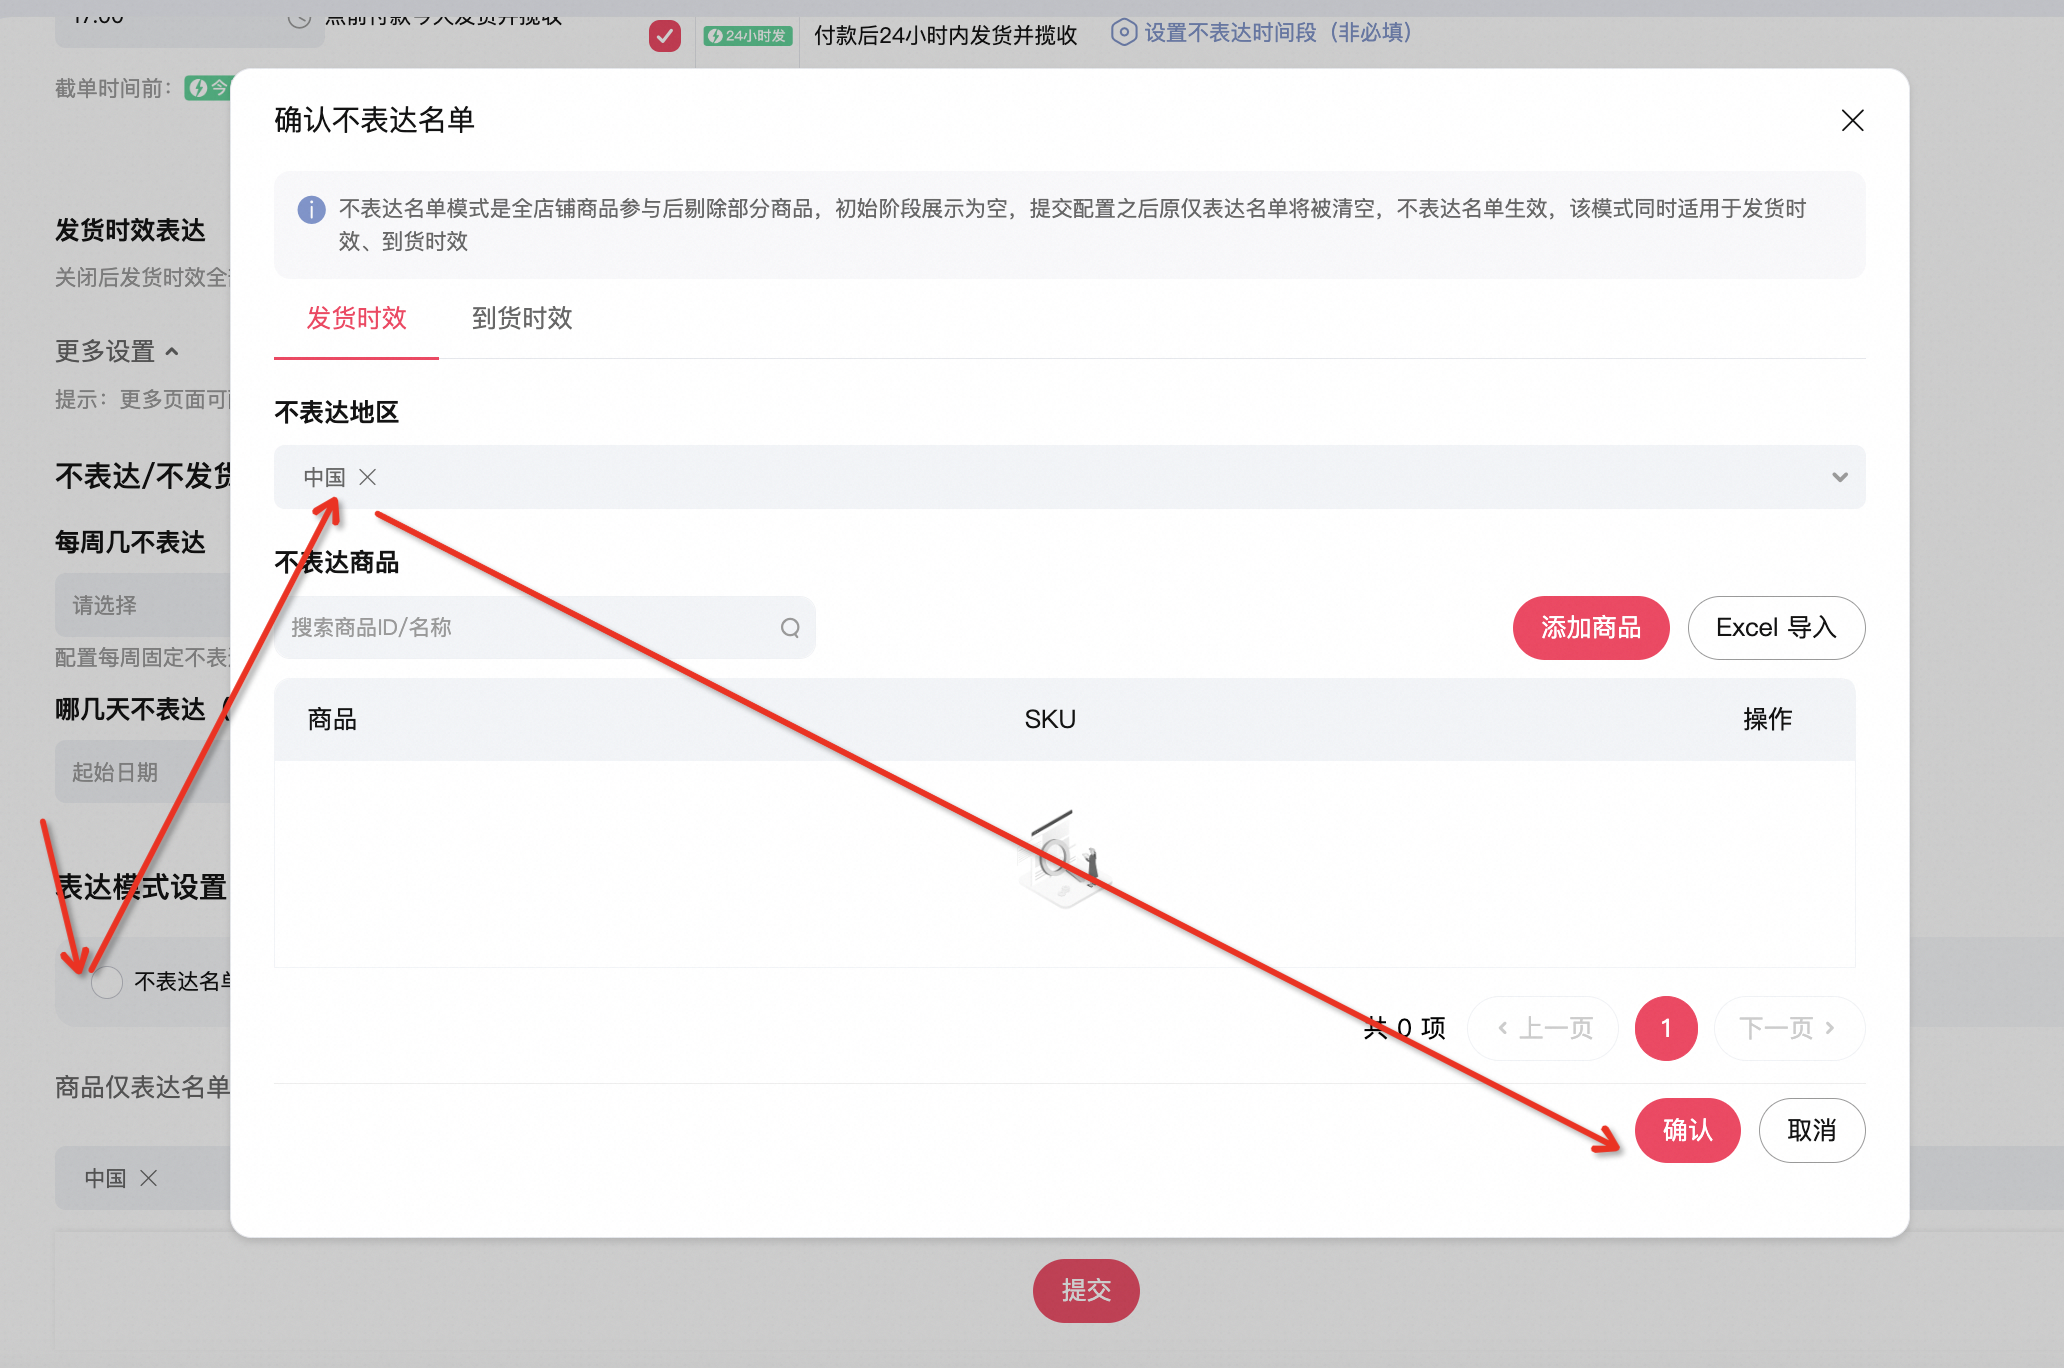2064x1368 pixels.
Task: Go to previous page 上一页
Action: pyautogui.click(x=1543, y=1028)
